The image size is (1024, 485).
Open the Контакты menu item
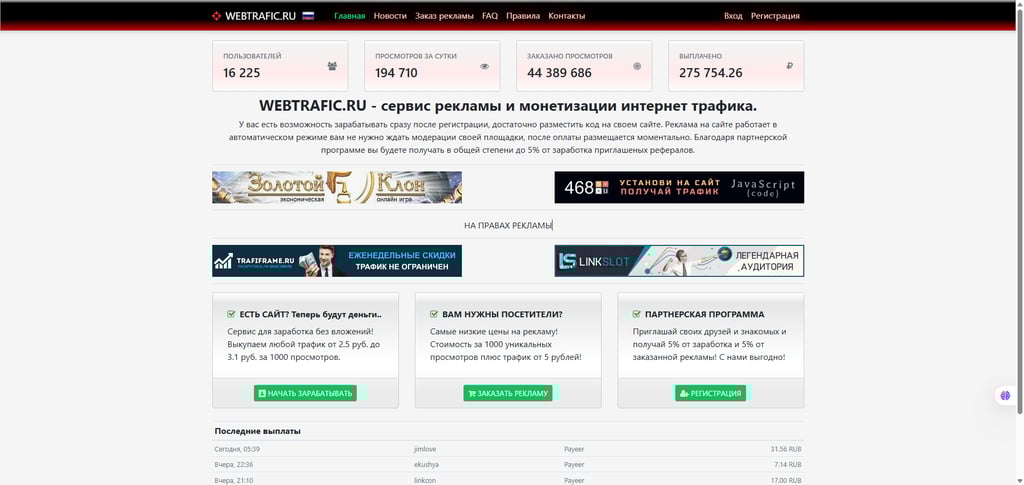pyautogui.click(x=567, y=16)
